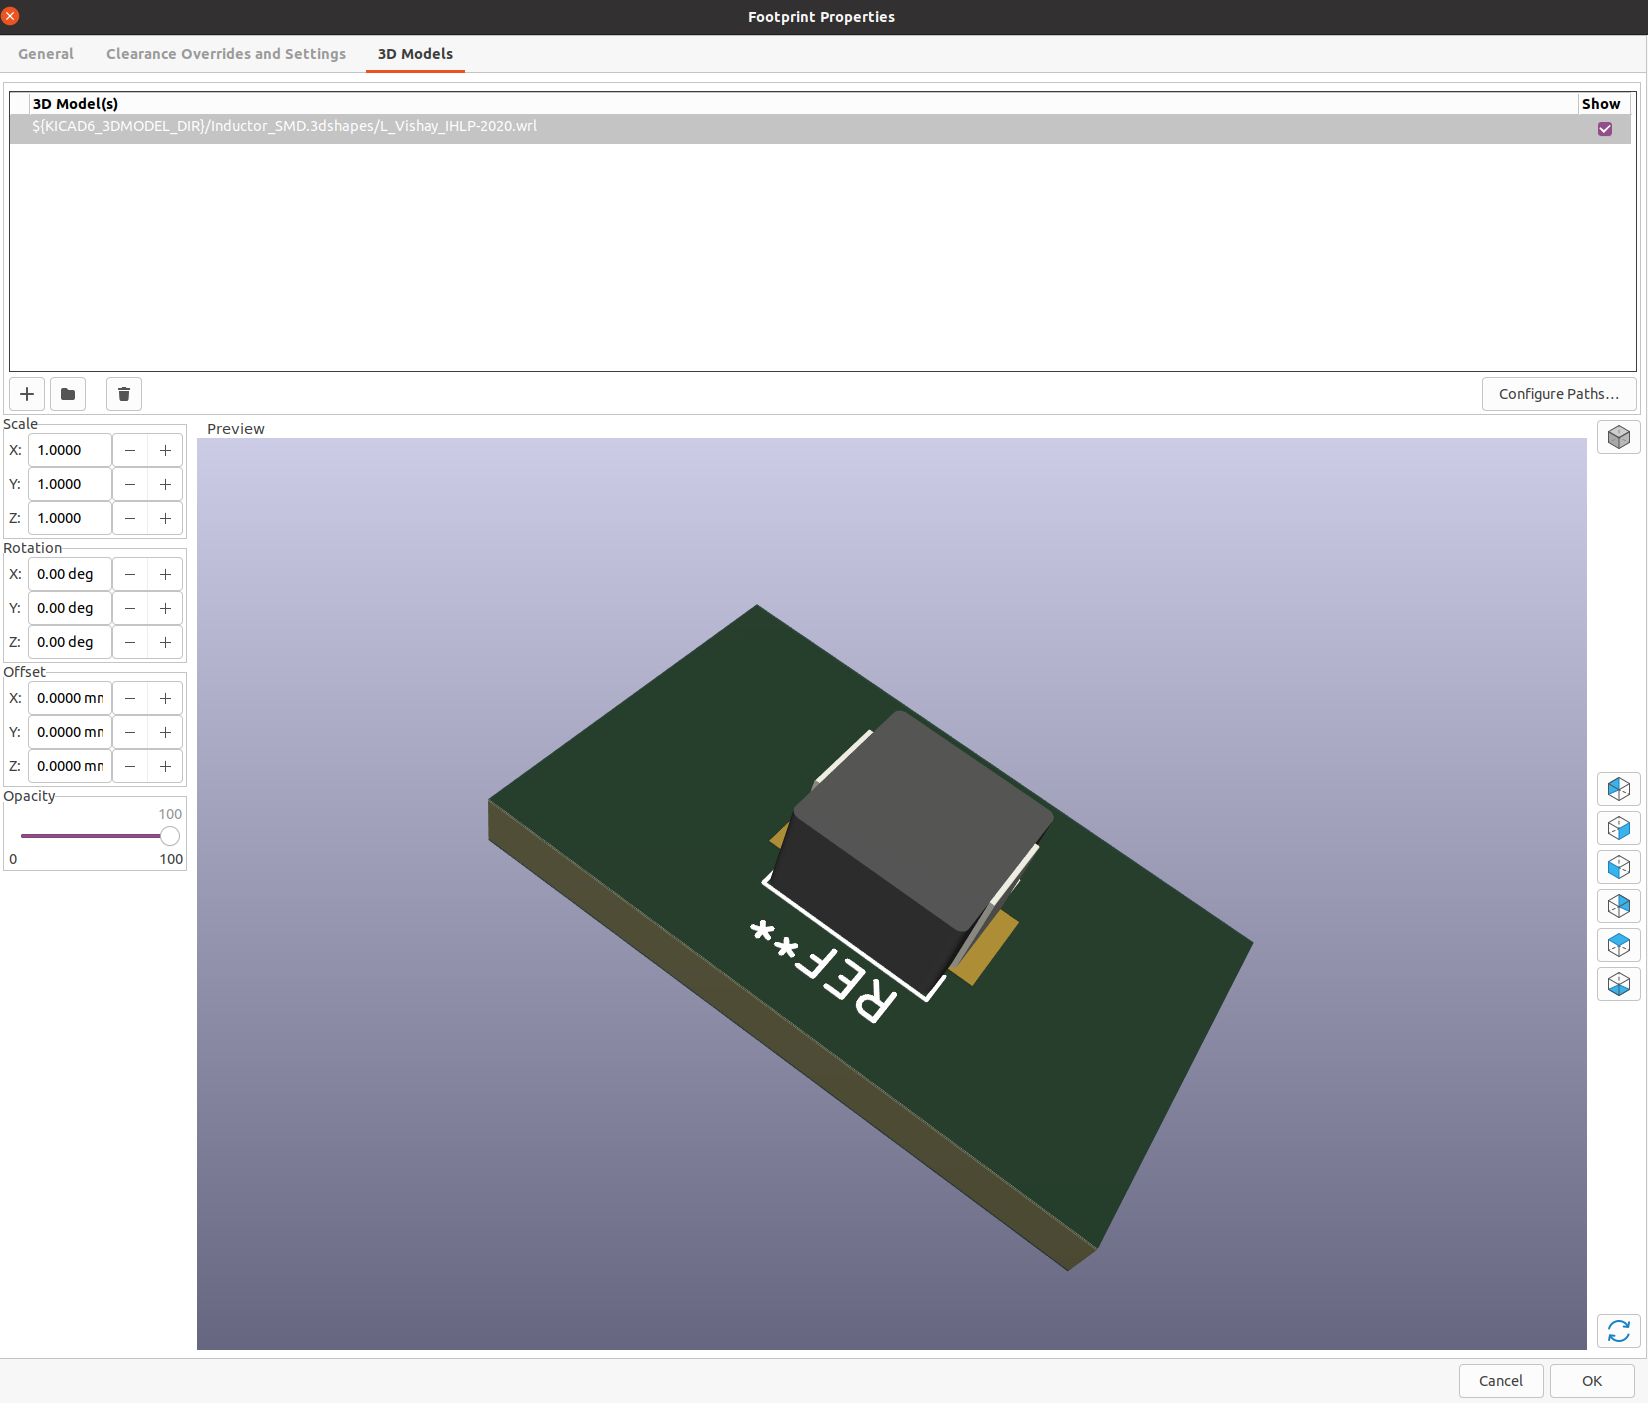Click the Scale X input field
This screenshot has width=1648, height=1403.
(x=69, y=450)
